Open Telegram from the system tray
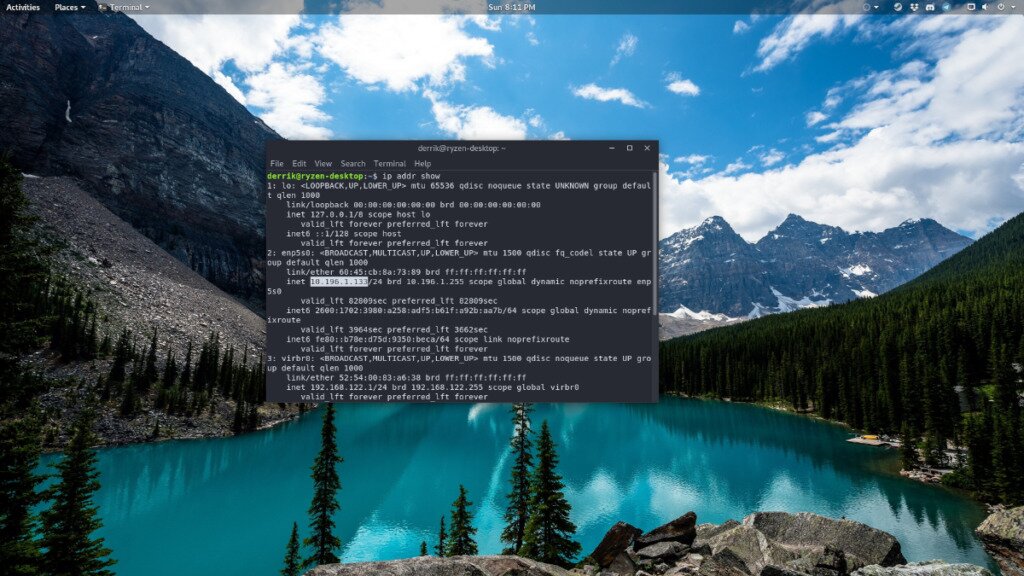Screen dimensions: 1024x576 [x=946, y=7]
